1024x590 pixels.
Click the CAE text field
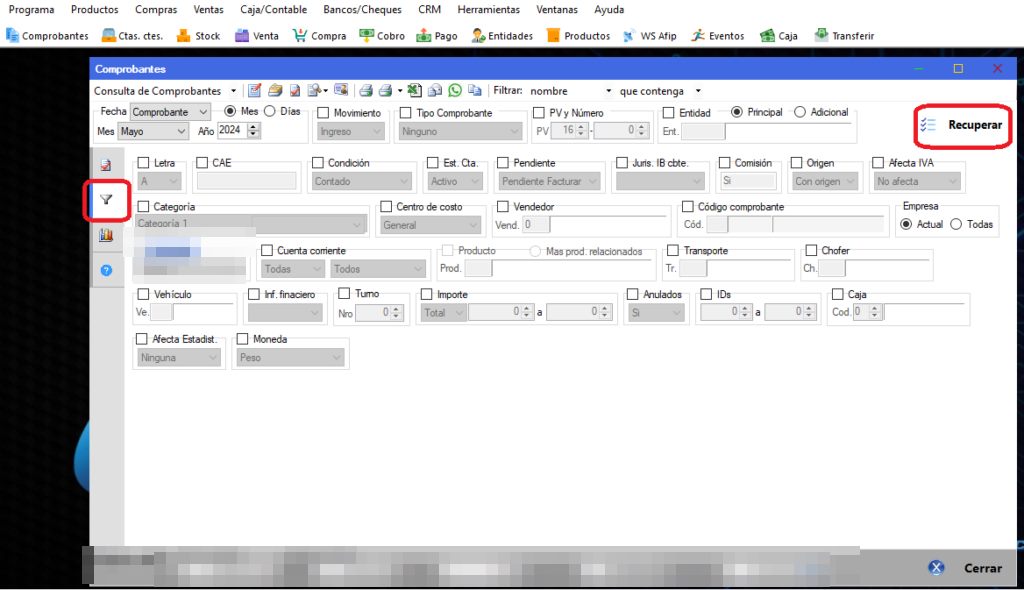click(246, 182)
